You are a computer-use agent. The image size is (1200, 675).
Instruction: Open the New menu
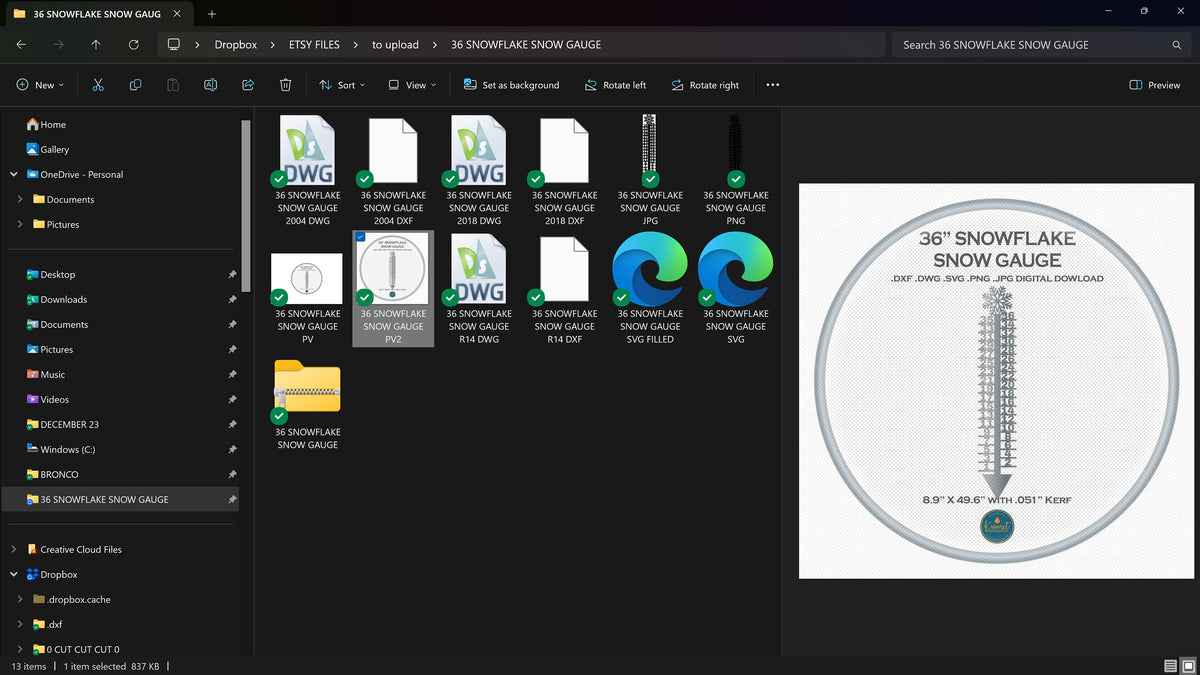point(40,85)
